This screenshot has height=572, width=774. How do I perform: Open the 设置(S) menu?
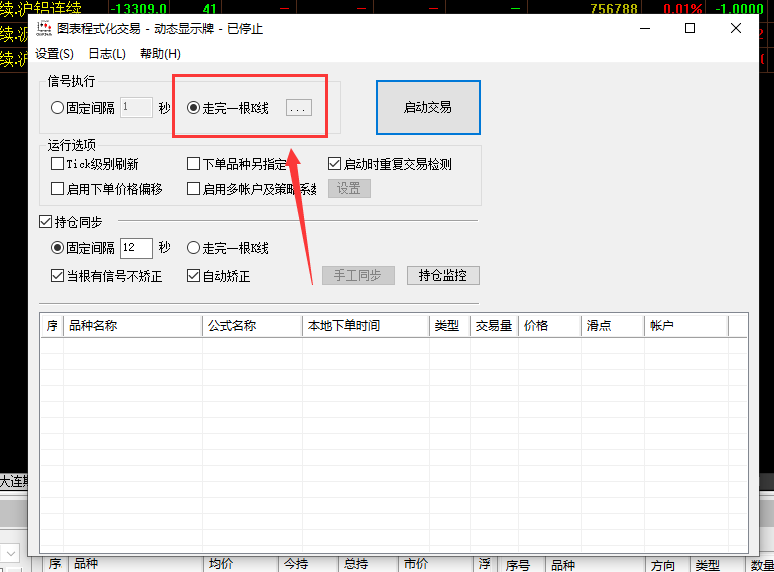coord(54,54)
